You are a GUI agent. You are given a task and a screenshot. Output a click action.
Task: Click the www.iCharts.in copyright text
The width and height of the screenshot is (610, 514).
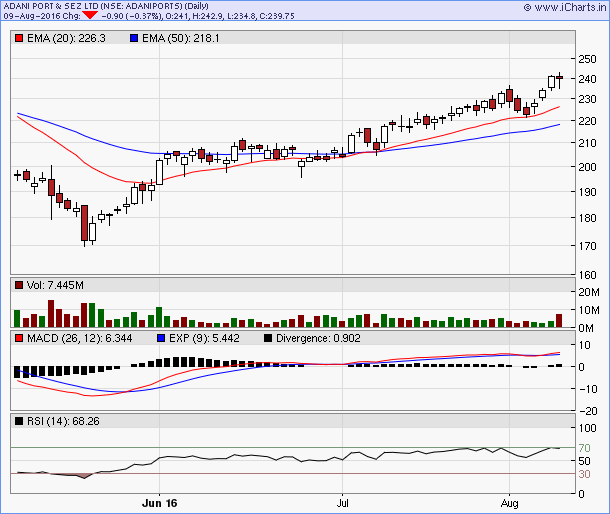pos(565,7)
